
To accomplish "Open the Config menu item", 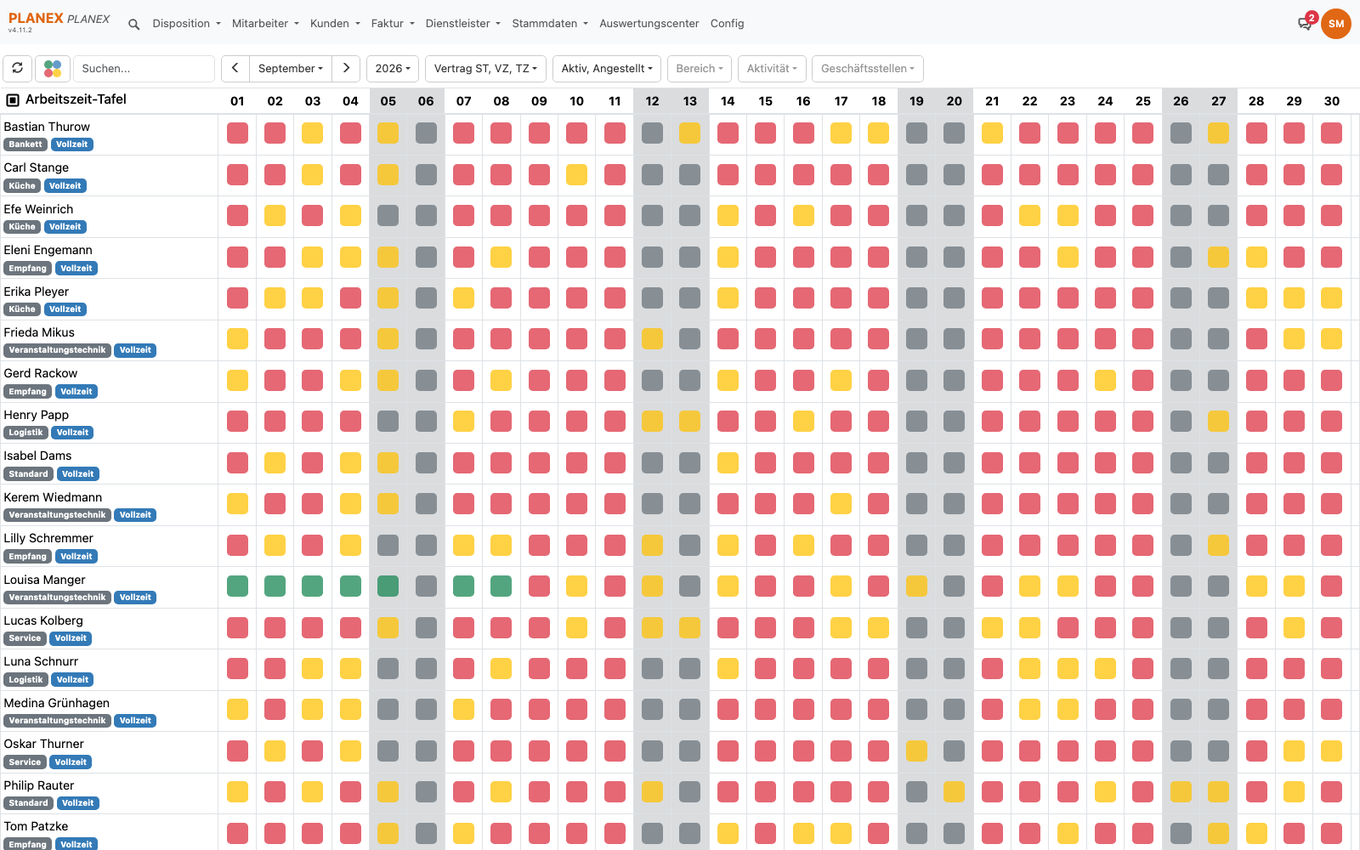I will click(727, 24).
